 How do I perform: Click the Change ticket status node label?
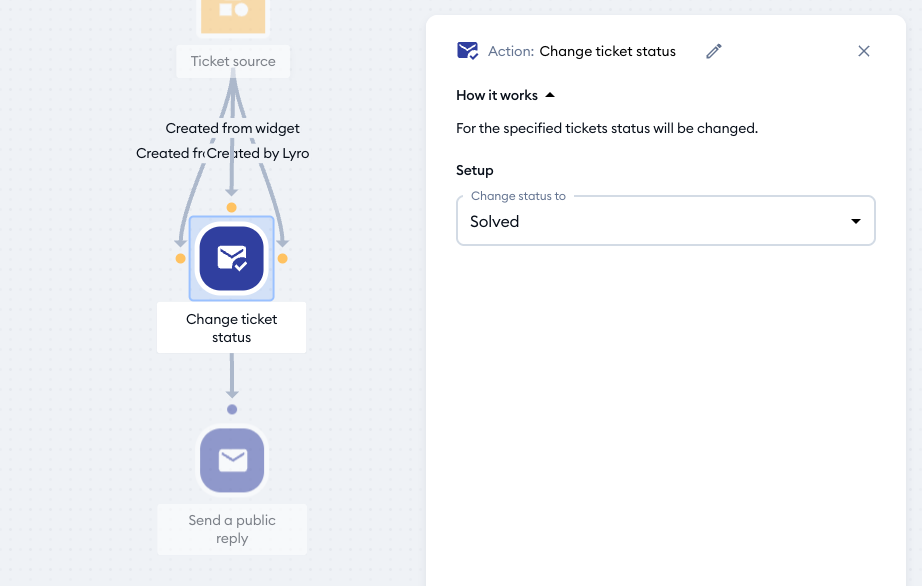tap(232, 328)
